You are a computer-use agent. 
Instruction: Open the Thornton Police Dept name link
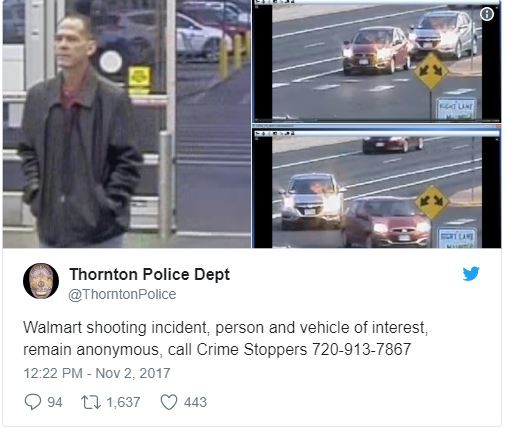pos(149,275)
